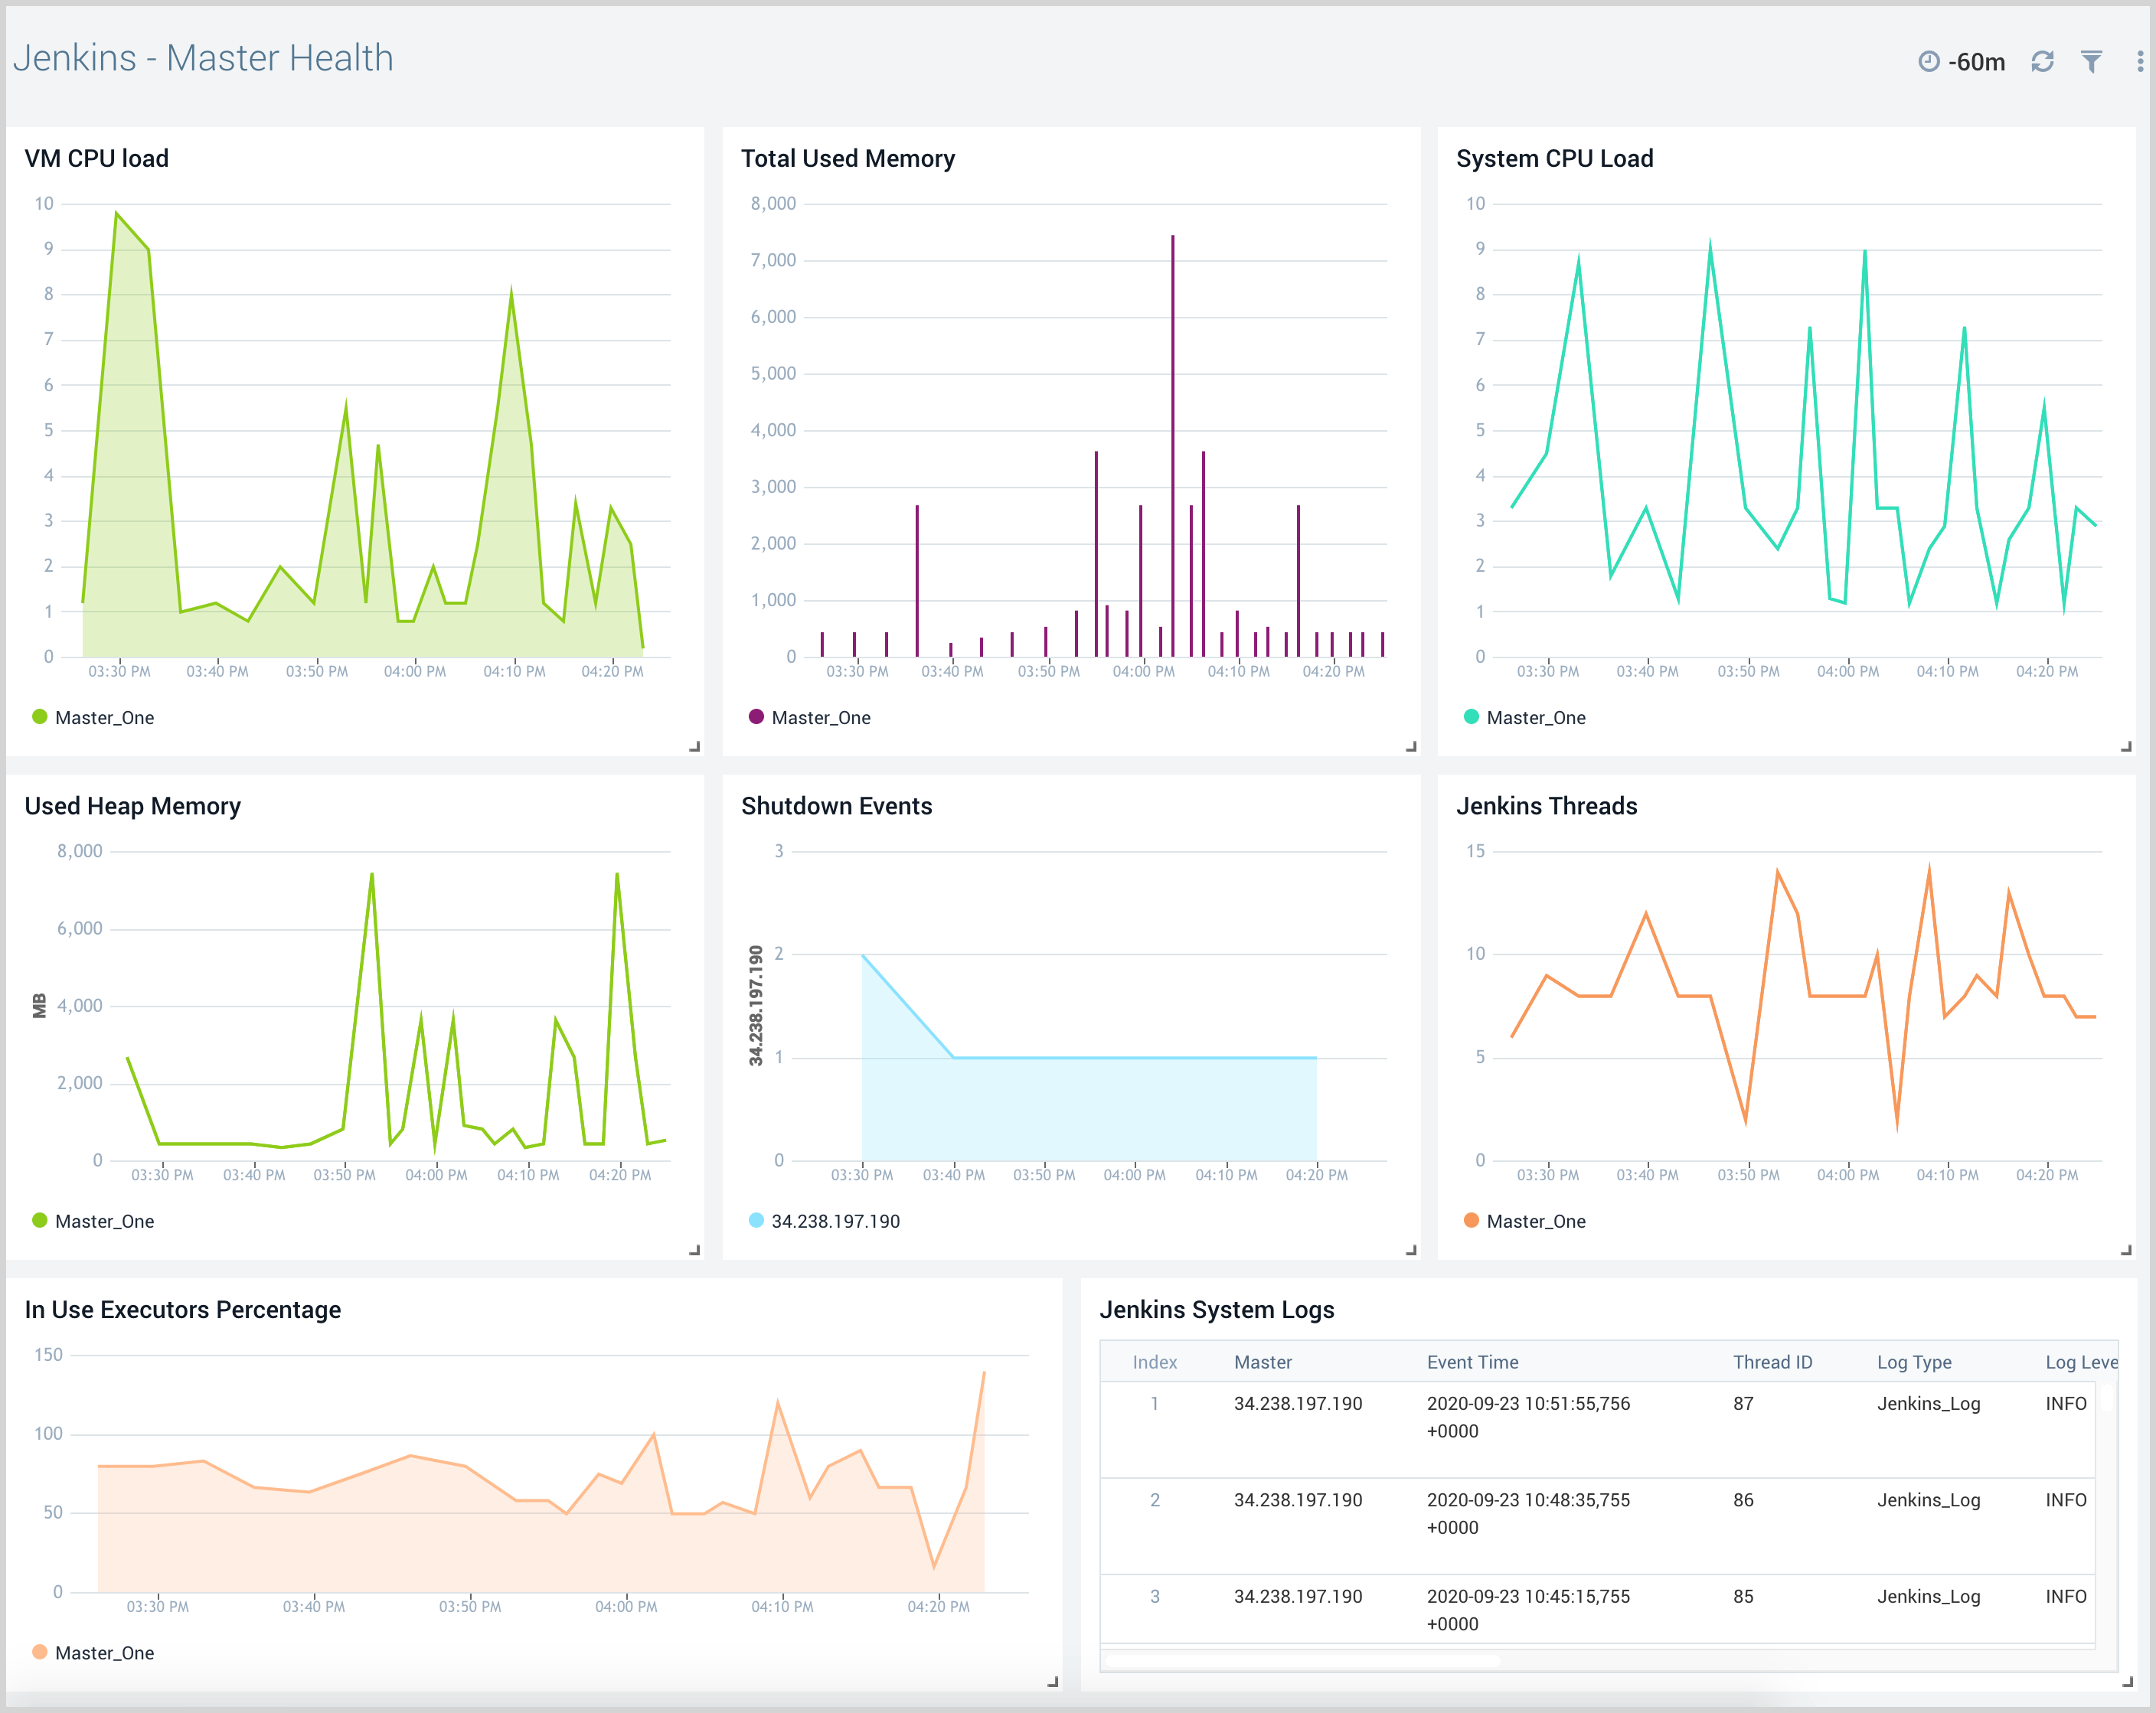Click the Jenkins - Master Health title
The image size is (2156, 1713).
pos(203,58)
